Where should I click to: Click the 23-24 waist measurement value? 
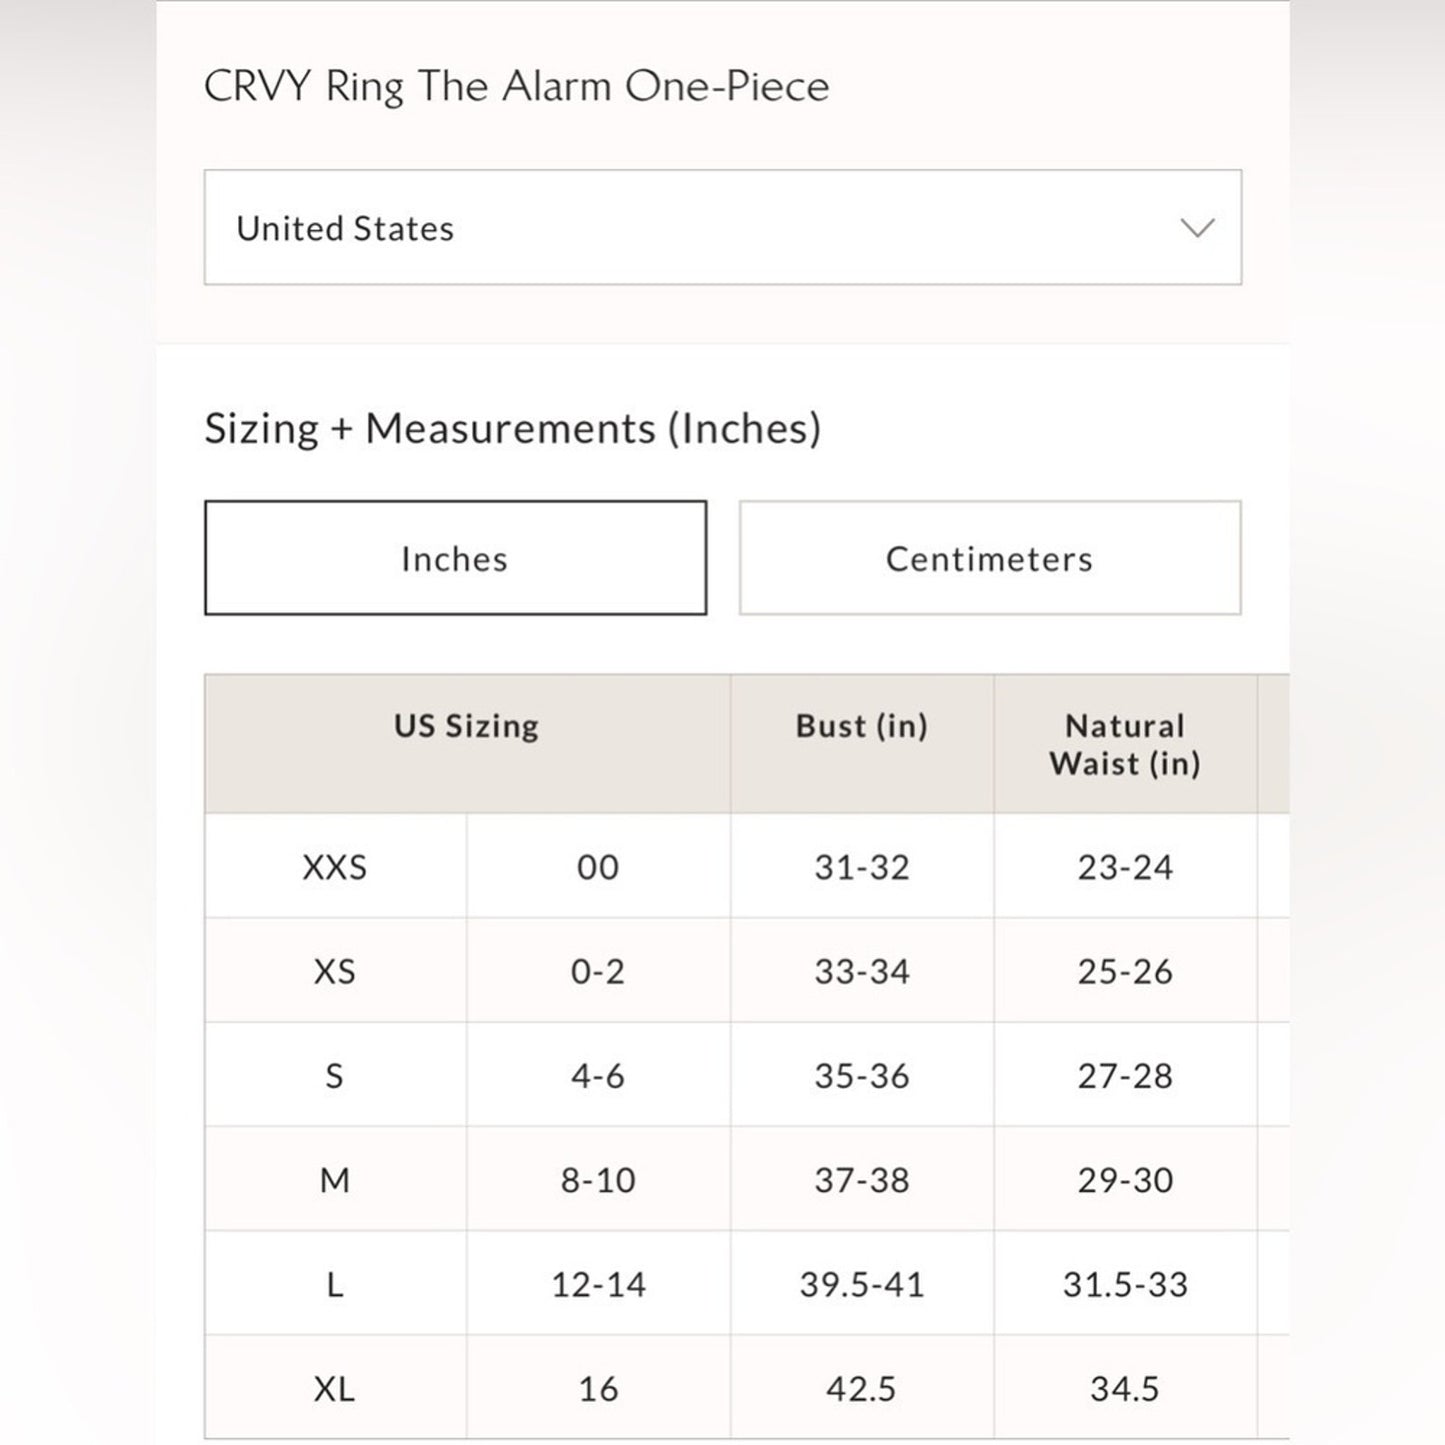(1124, 867)
